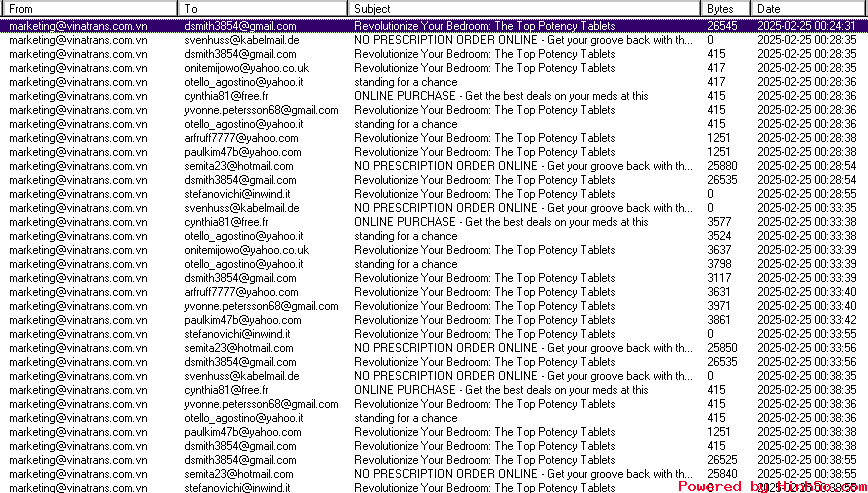Select the yvonne.petersson68@gmail.com recipient with 3971 bytes
The image size is (868, 493).
pyautogui.click(x=261, y=306)
